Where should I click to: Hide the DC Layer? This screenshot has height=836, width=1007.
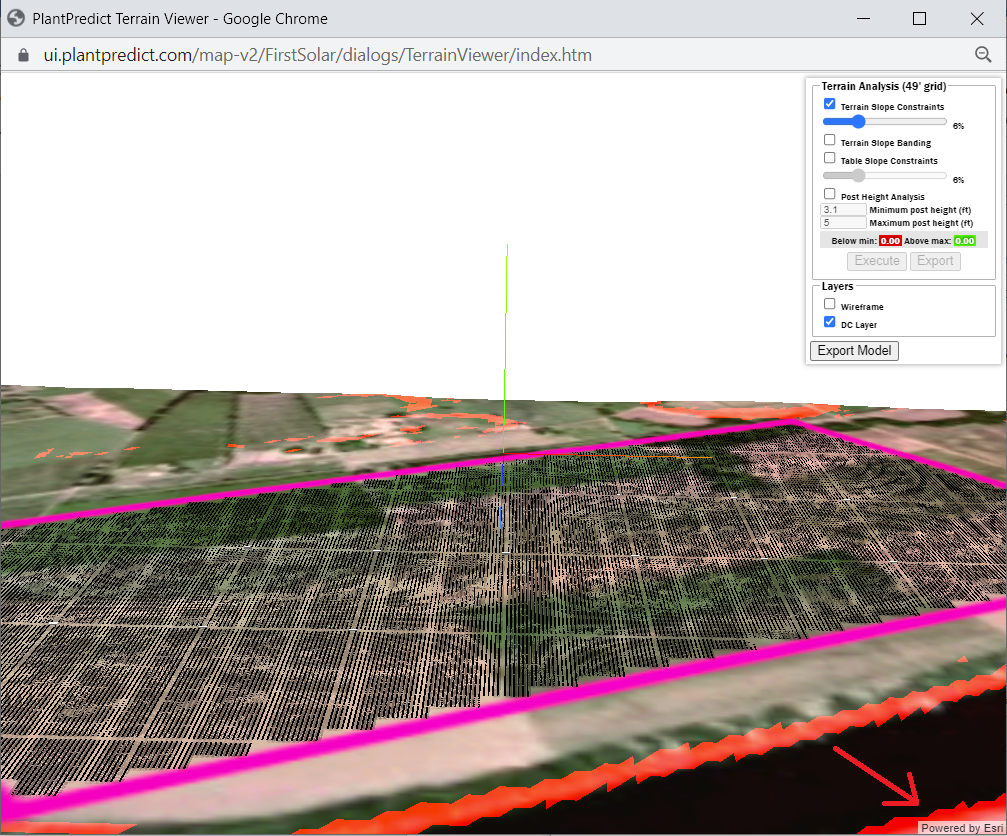pos(829,322)
